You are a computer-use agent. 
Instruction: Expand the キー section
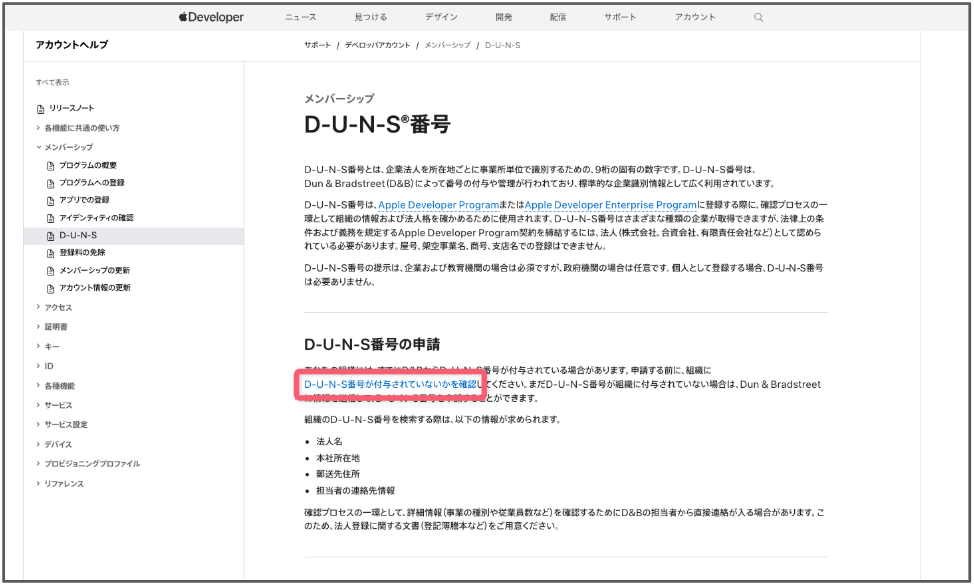click(x=48, y=347)
